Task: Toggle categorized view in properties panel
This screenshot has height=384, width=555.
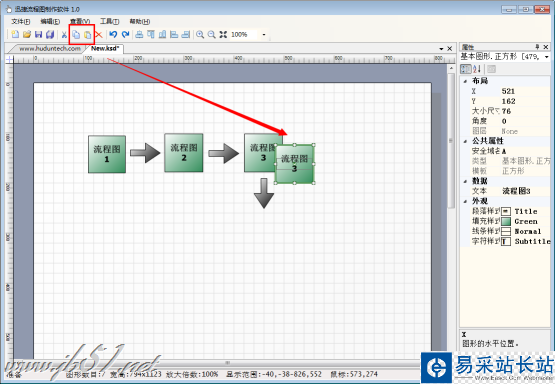Action: pyautogui.click(x=465, y=69)
